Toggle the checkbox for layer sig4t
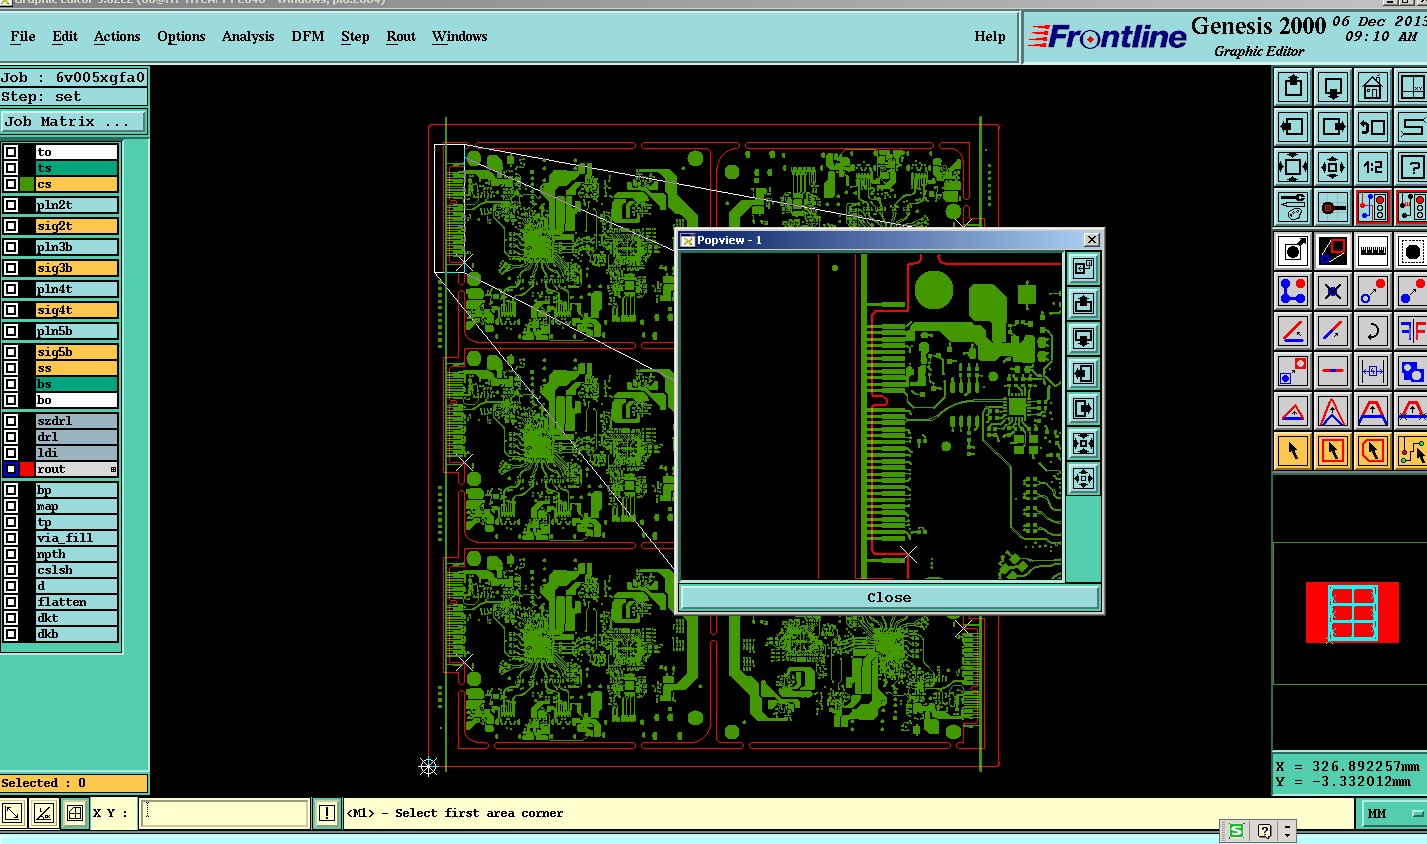 point(11,310)
